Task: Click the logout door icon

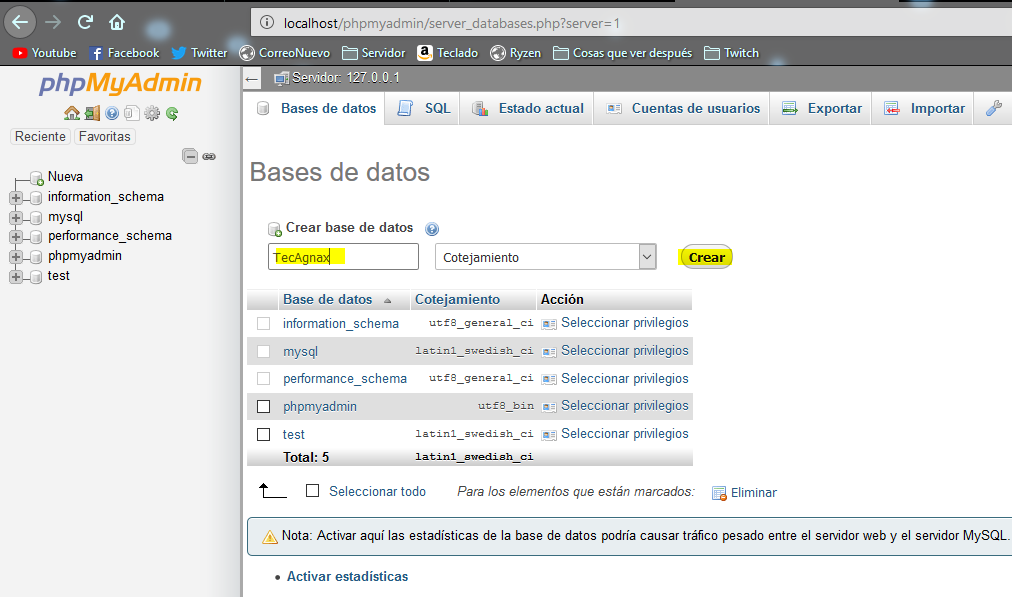Action: click(x=92, y=113)
